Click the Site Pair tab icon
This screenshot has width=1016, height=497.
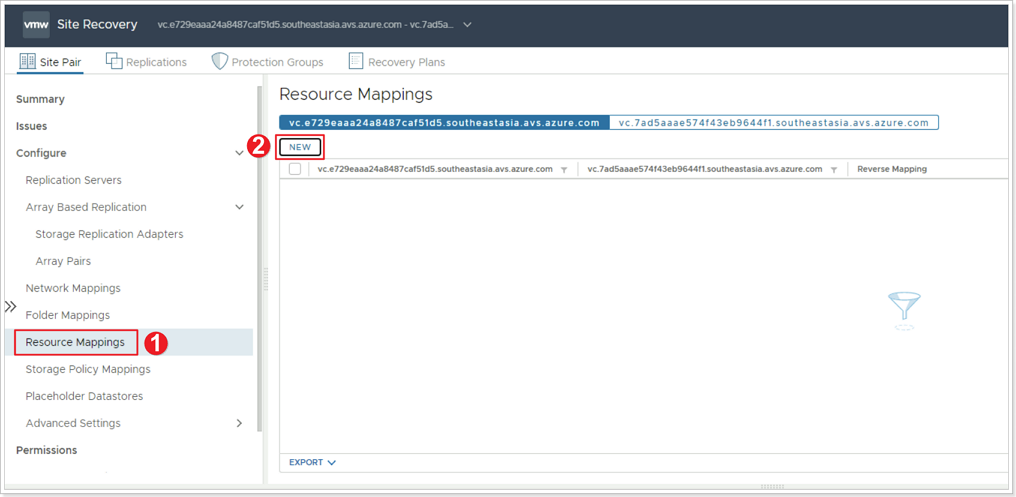tap(27, 62)
